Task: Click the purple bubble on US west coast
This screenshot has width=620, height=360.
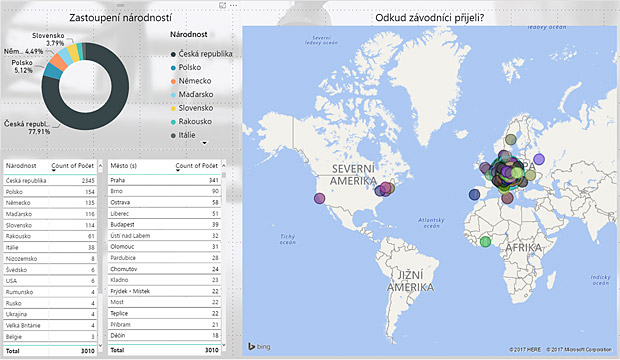Action: pyautogui.click(x=319, y=198)
